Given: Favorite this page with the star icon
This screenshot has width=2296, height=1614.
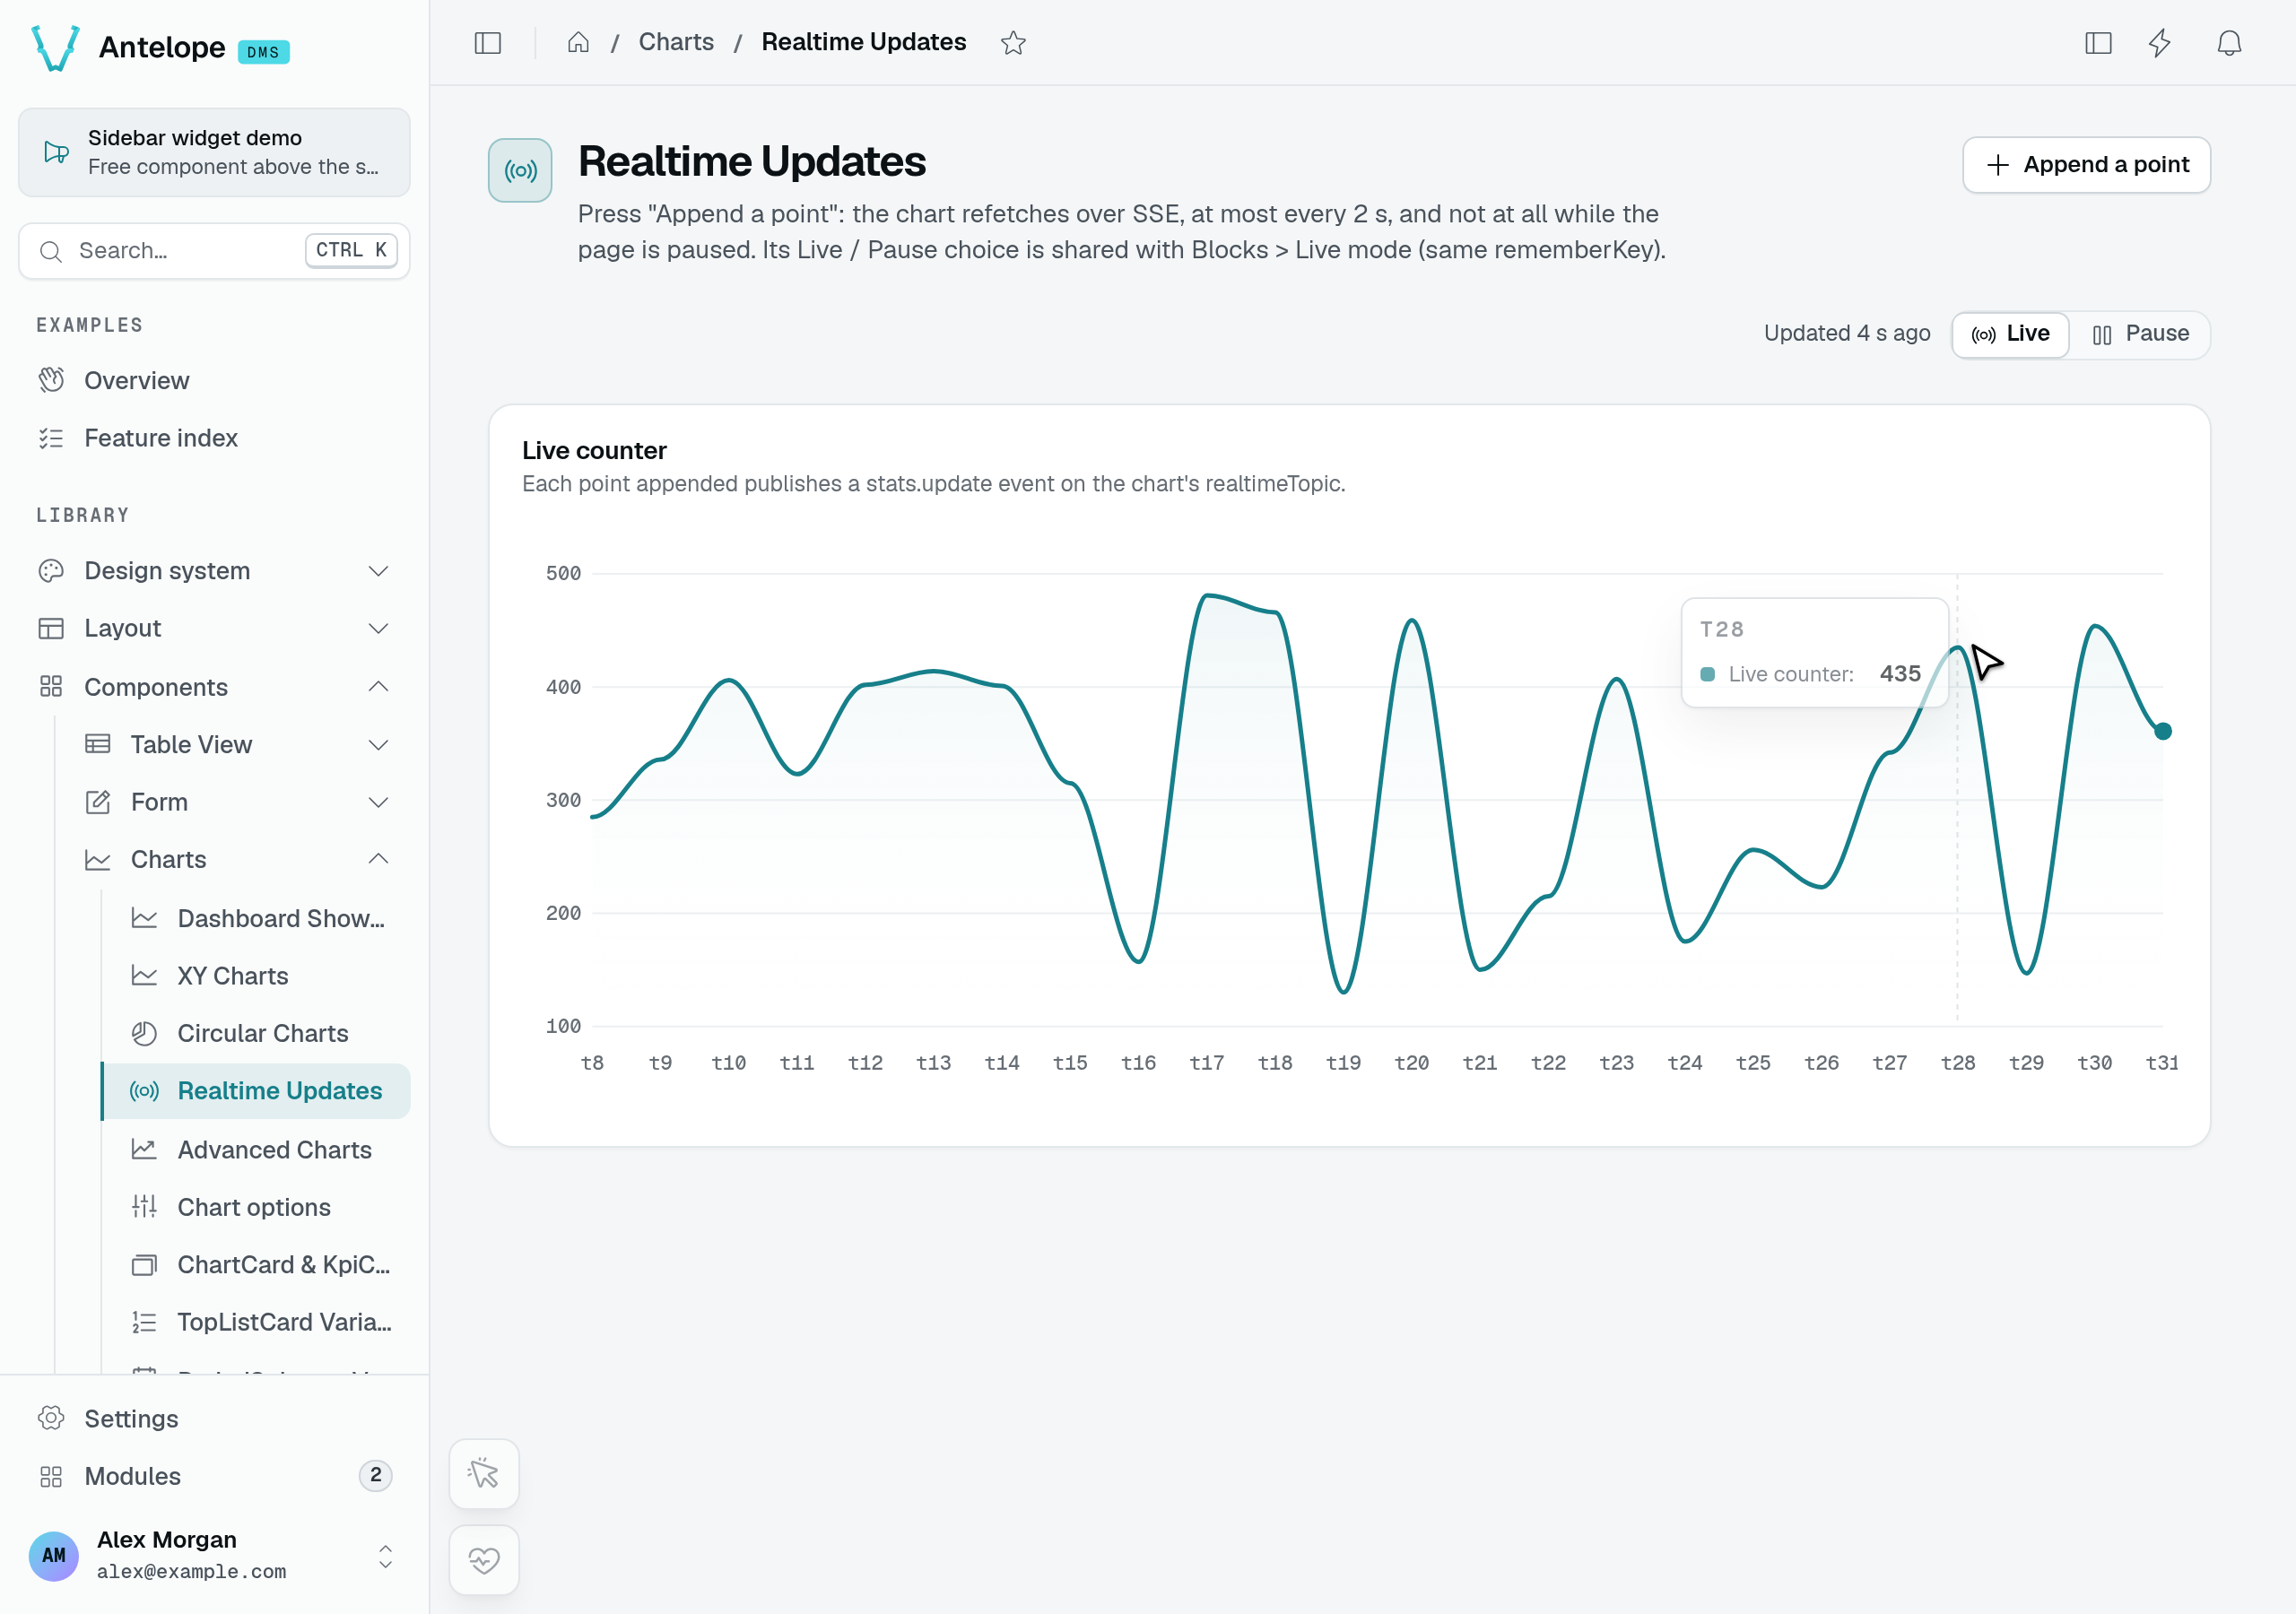Looking at the screenshot, I should coord(1013,43).
